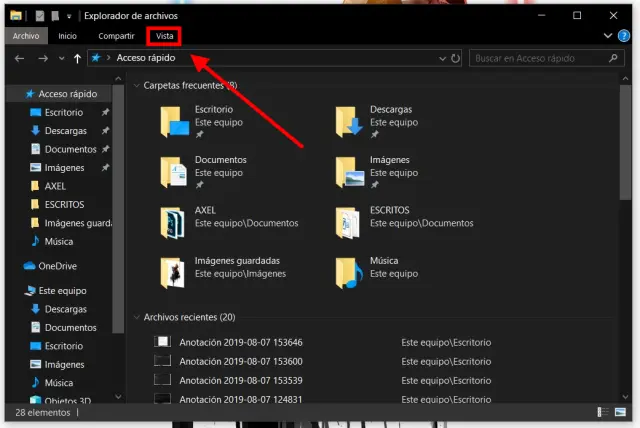Click main pane scroll down arrow

click(x=625, y=396)
